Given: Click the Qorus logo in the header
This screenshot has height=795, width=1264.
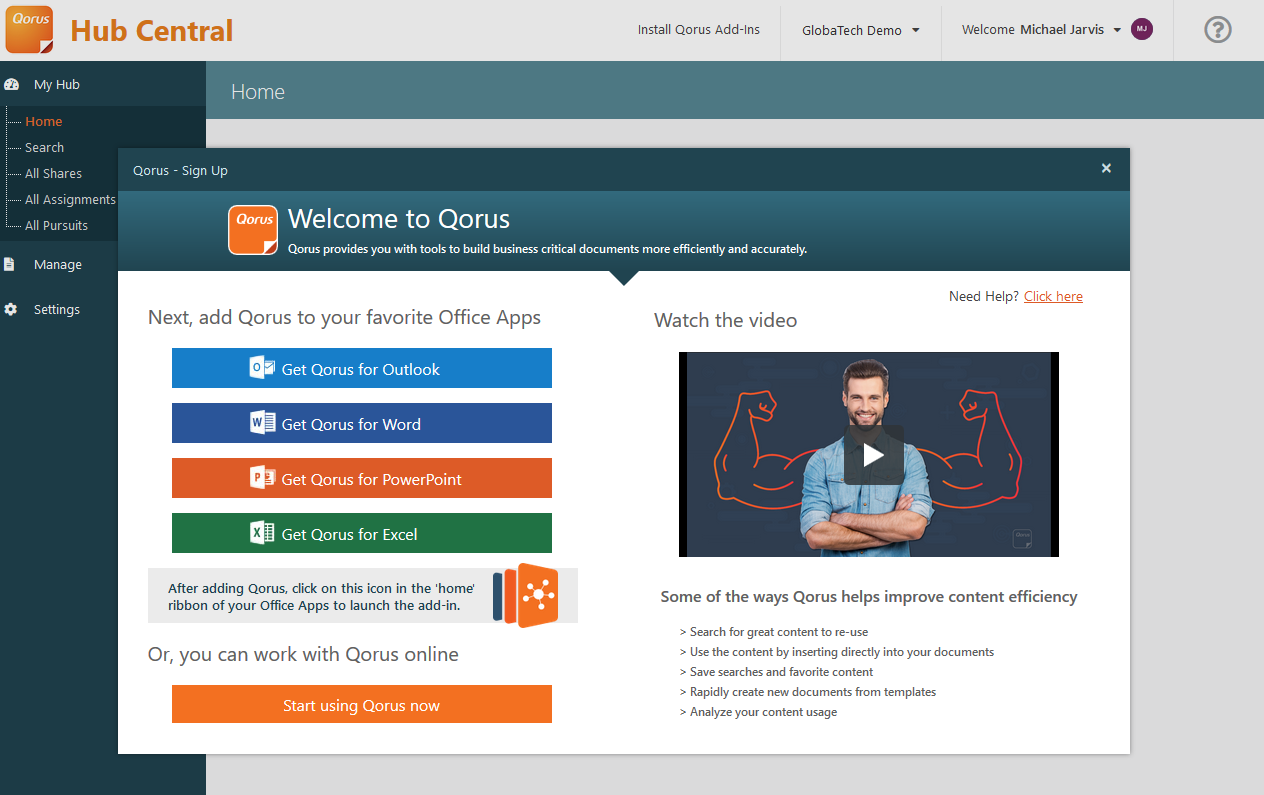Looking at the screenshot, I should pyautogui.click(x=29, y=30).
